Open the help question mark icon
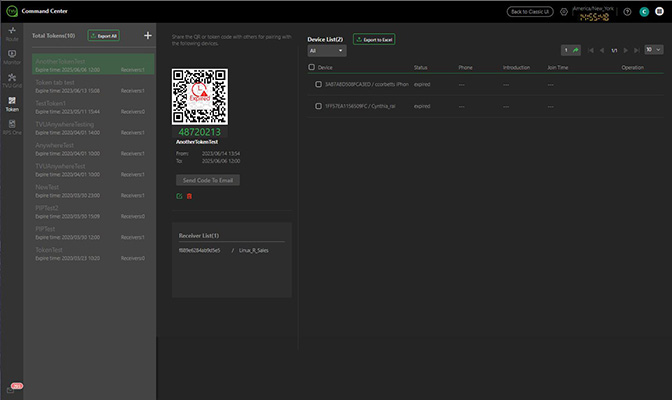The width and height of the screenshot is (672, 400). point(627,12)
